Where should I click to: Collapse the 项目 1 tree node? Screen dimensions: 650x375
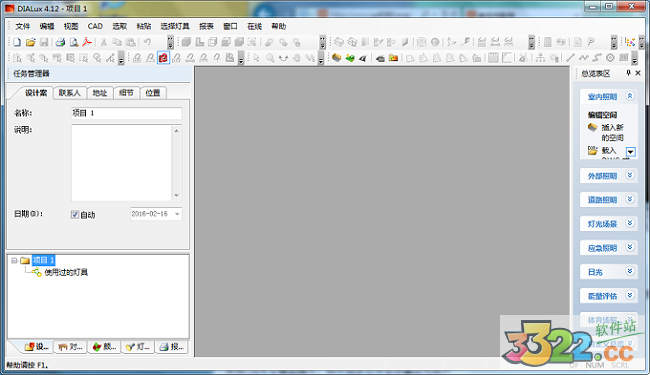pos(14,261)
